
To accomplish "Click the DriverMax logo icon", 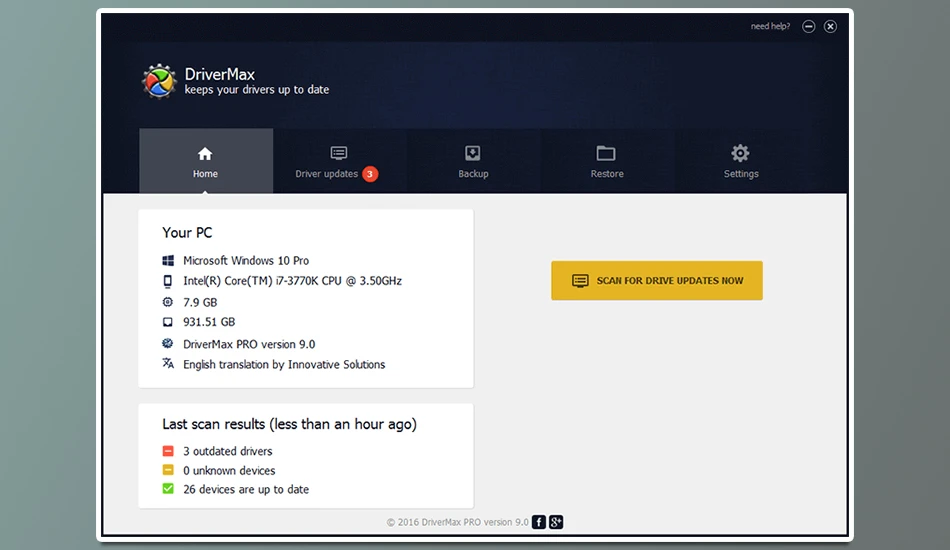I will [x=159, y=81].
